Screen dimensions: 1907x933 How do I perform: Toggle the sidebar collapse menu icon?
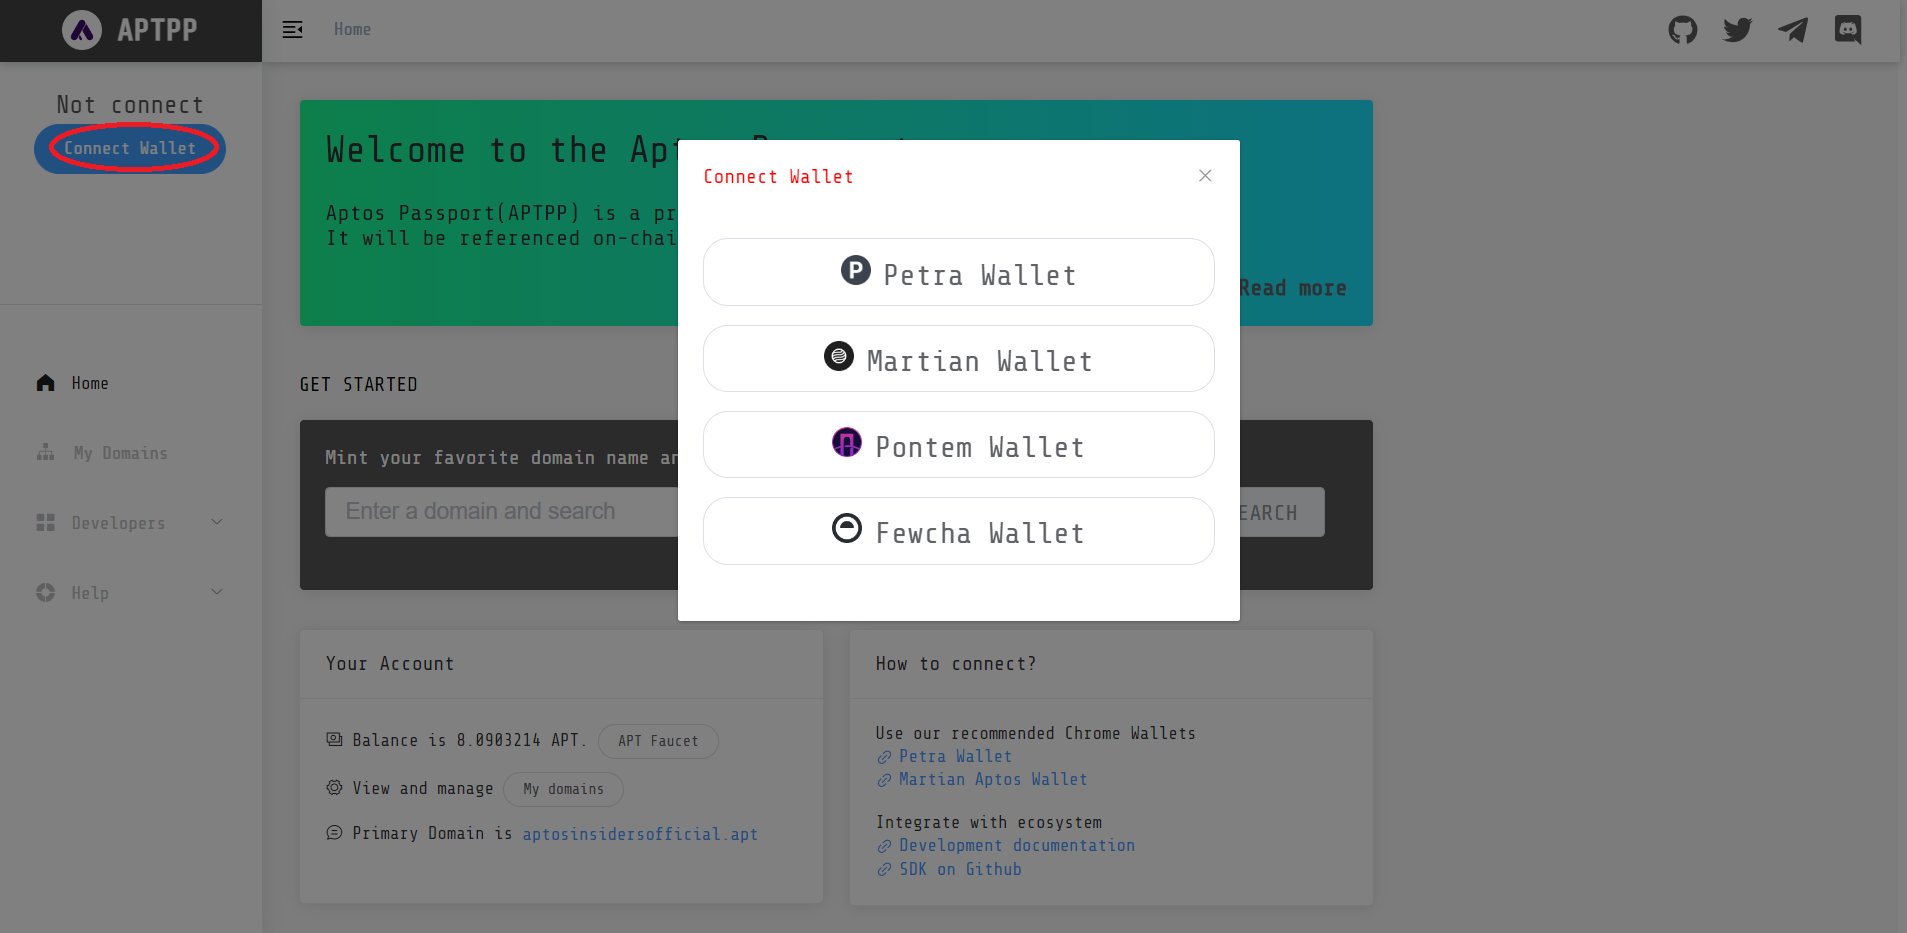point(293,30)
